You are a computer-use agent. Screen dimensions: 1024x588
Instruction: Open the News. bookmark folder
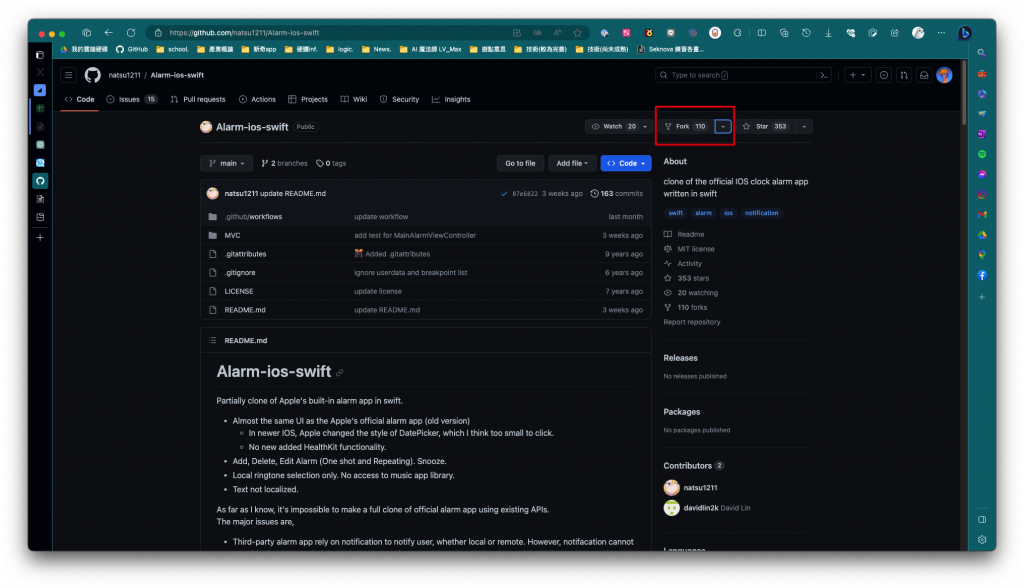coord(376,49)
